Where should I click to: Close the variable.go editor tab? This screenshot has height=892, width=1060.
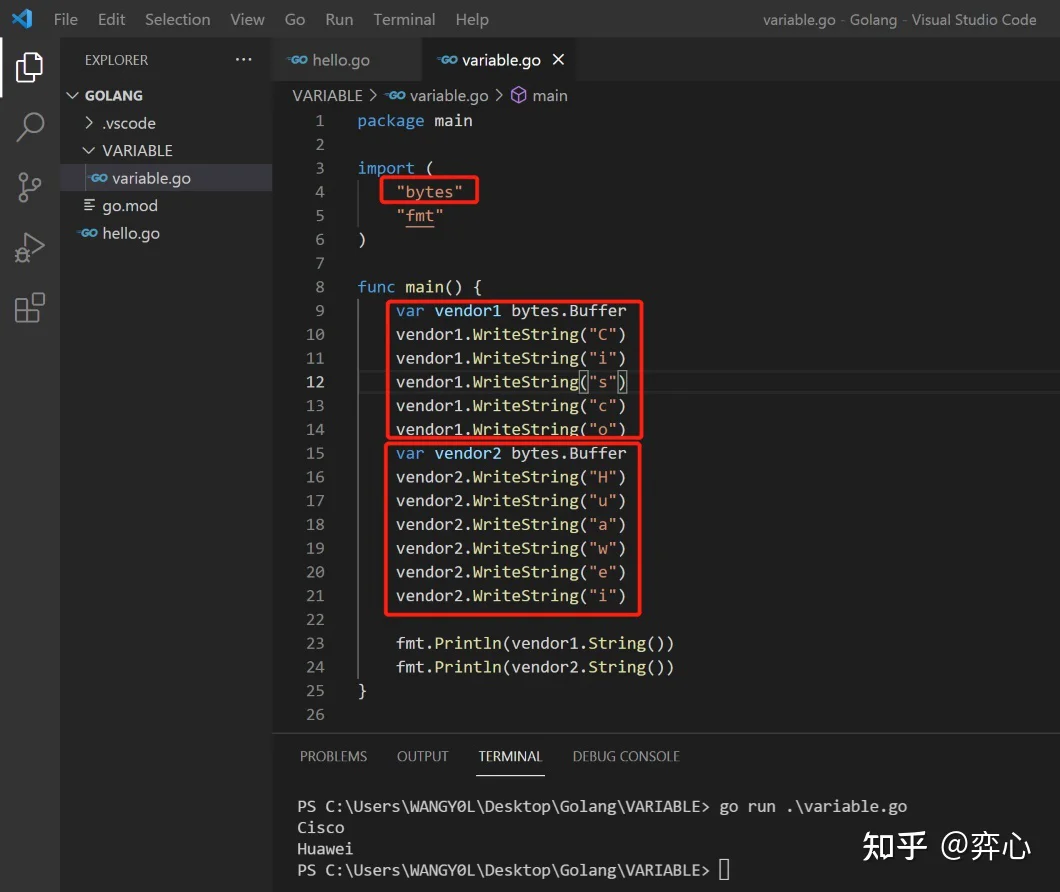[x=558, y=60]
